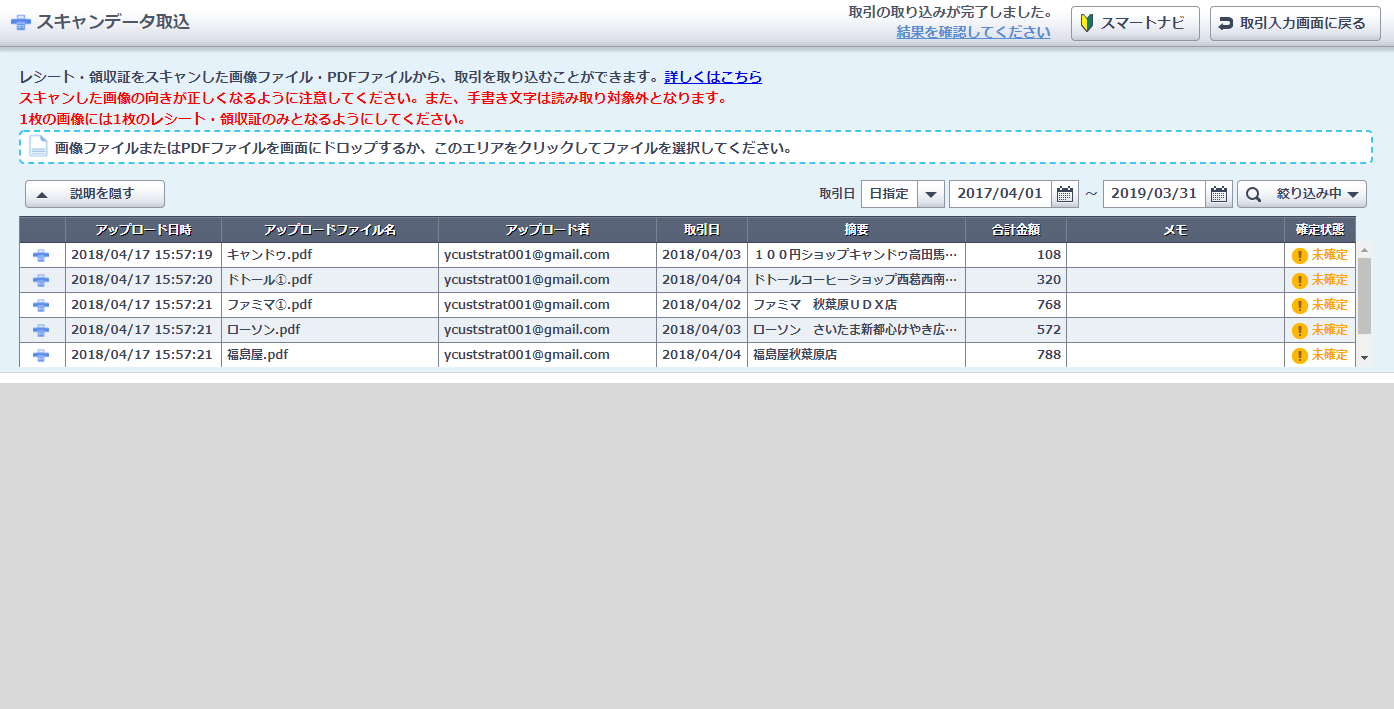Click the warning icon for 福島屋.pdf status

pos(1300,355)
